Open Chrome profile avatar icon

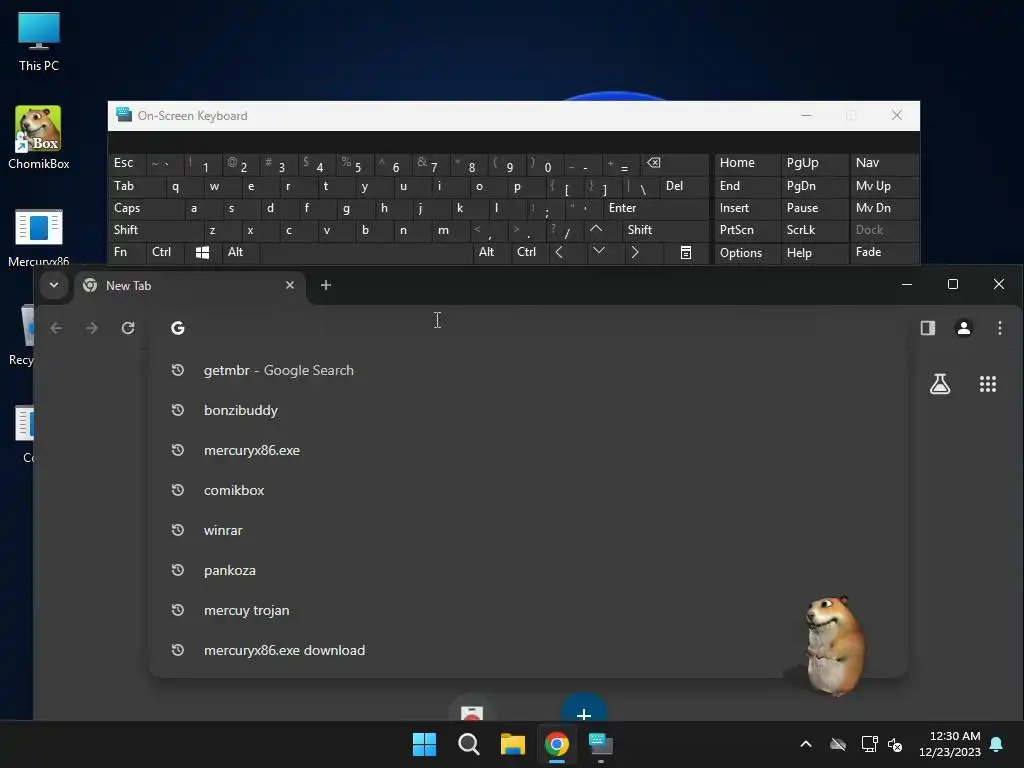[963, 328]
